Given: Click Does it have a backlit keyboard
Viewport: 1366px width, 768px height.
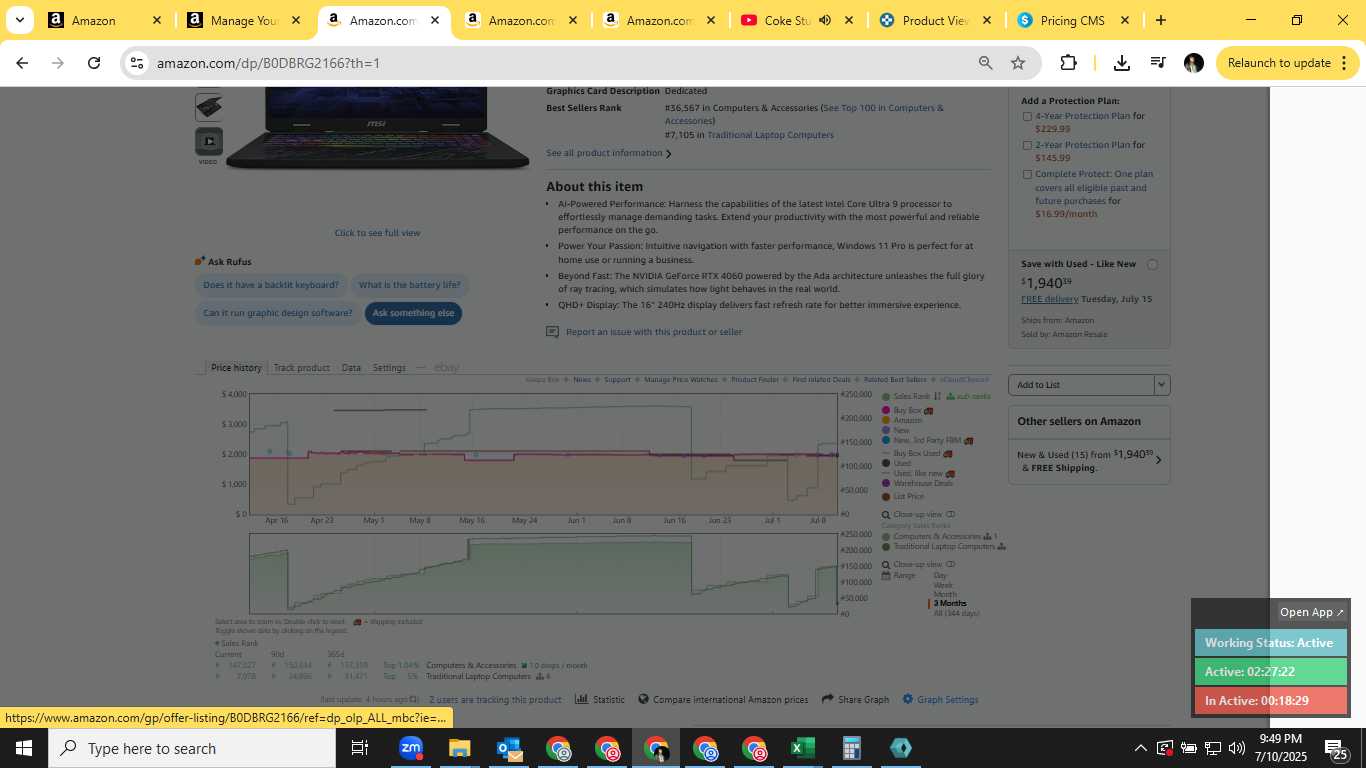Looking at the screenshot, I should click(x=271, y=285).
